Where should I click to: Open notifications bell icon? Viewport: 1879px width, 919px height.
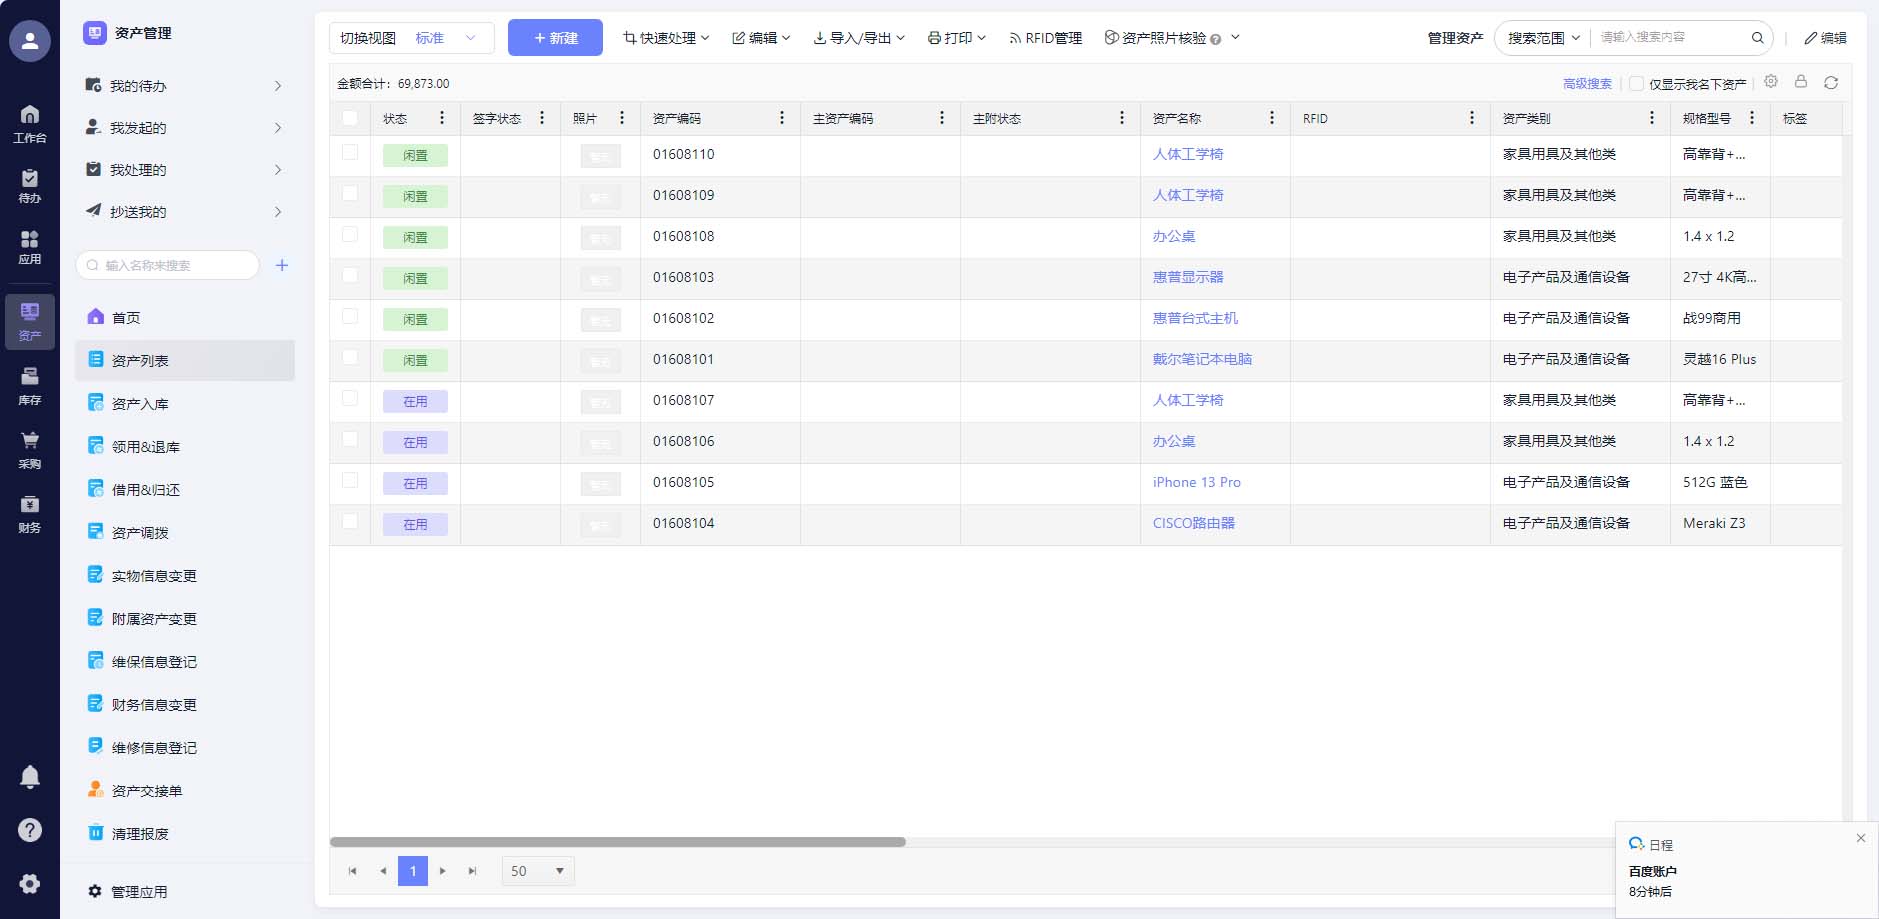tap(30, 777)
